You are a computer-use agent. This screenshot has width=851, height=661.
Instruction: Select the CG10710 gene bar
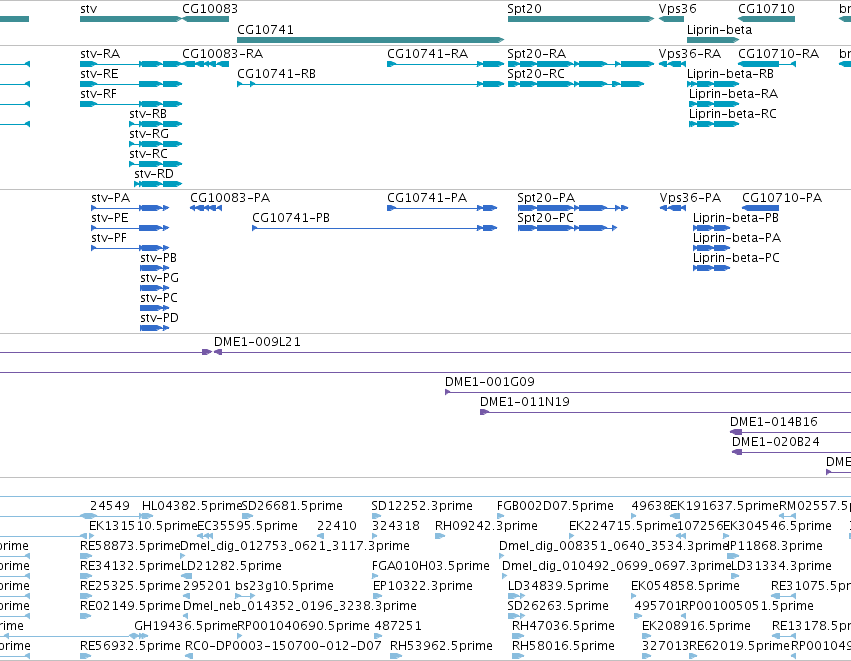tap(766, 19)
